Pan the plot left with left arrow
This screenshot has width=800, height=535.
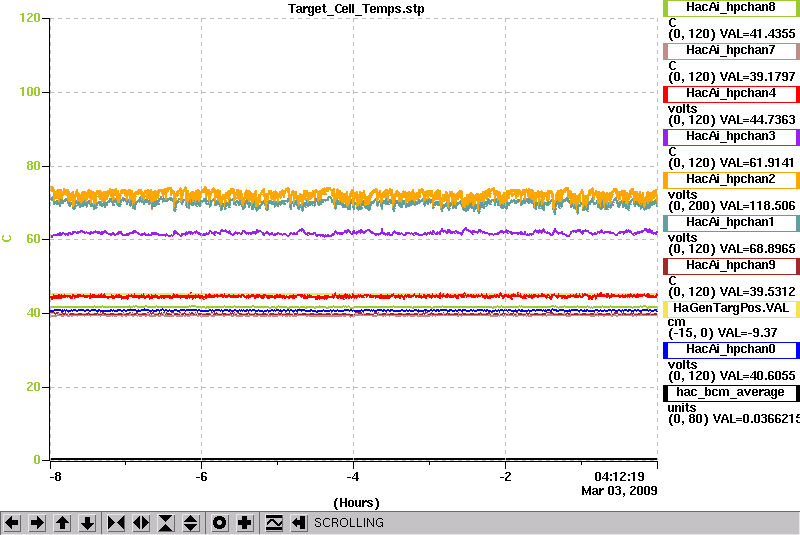pyautogui.click(x=12, y=523)
